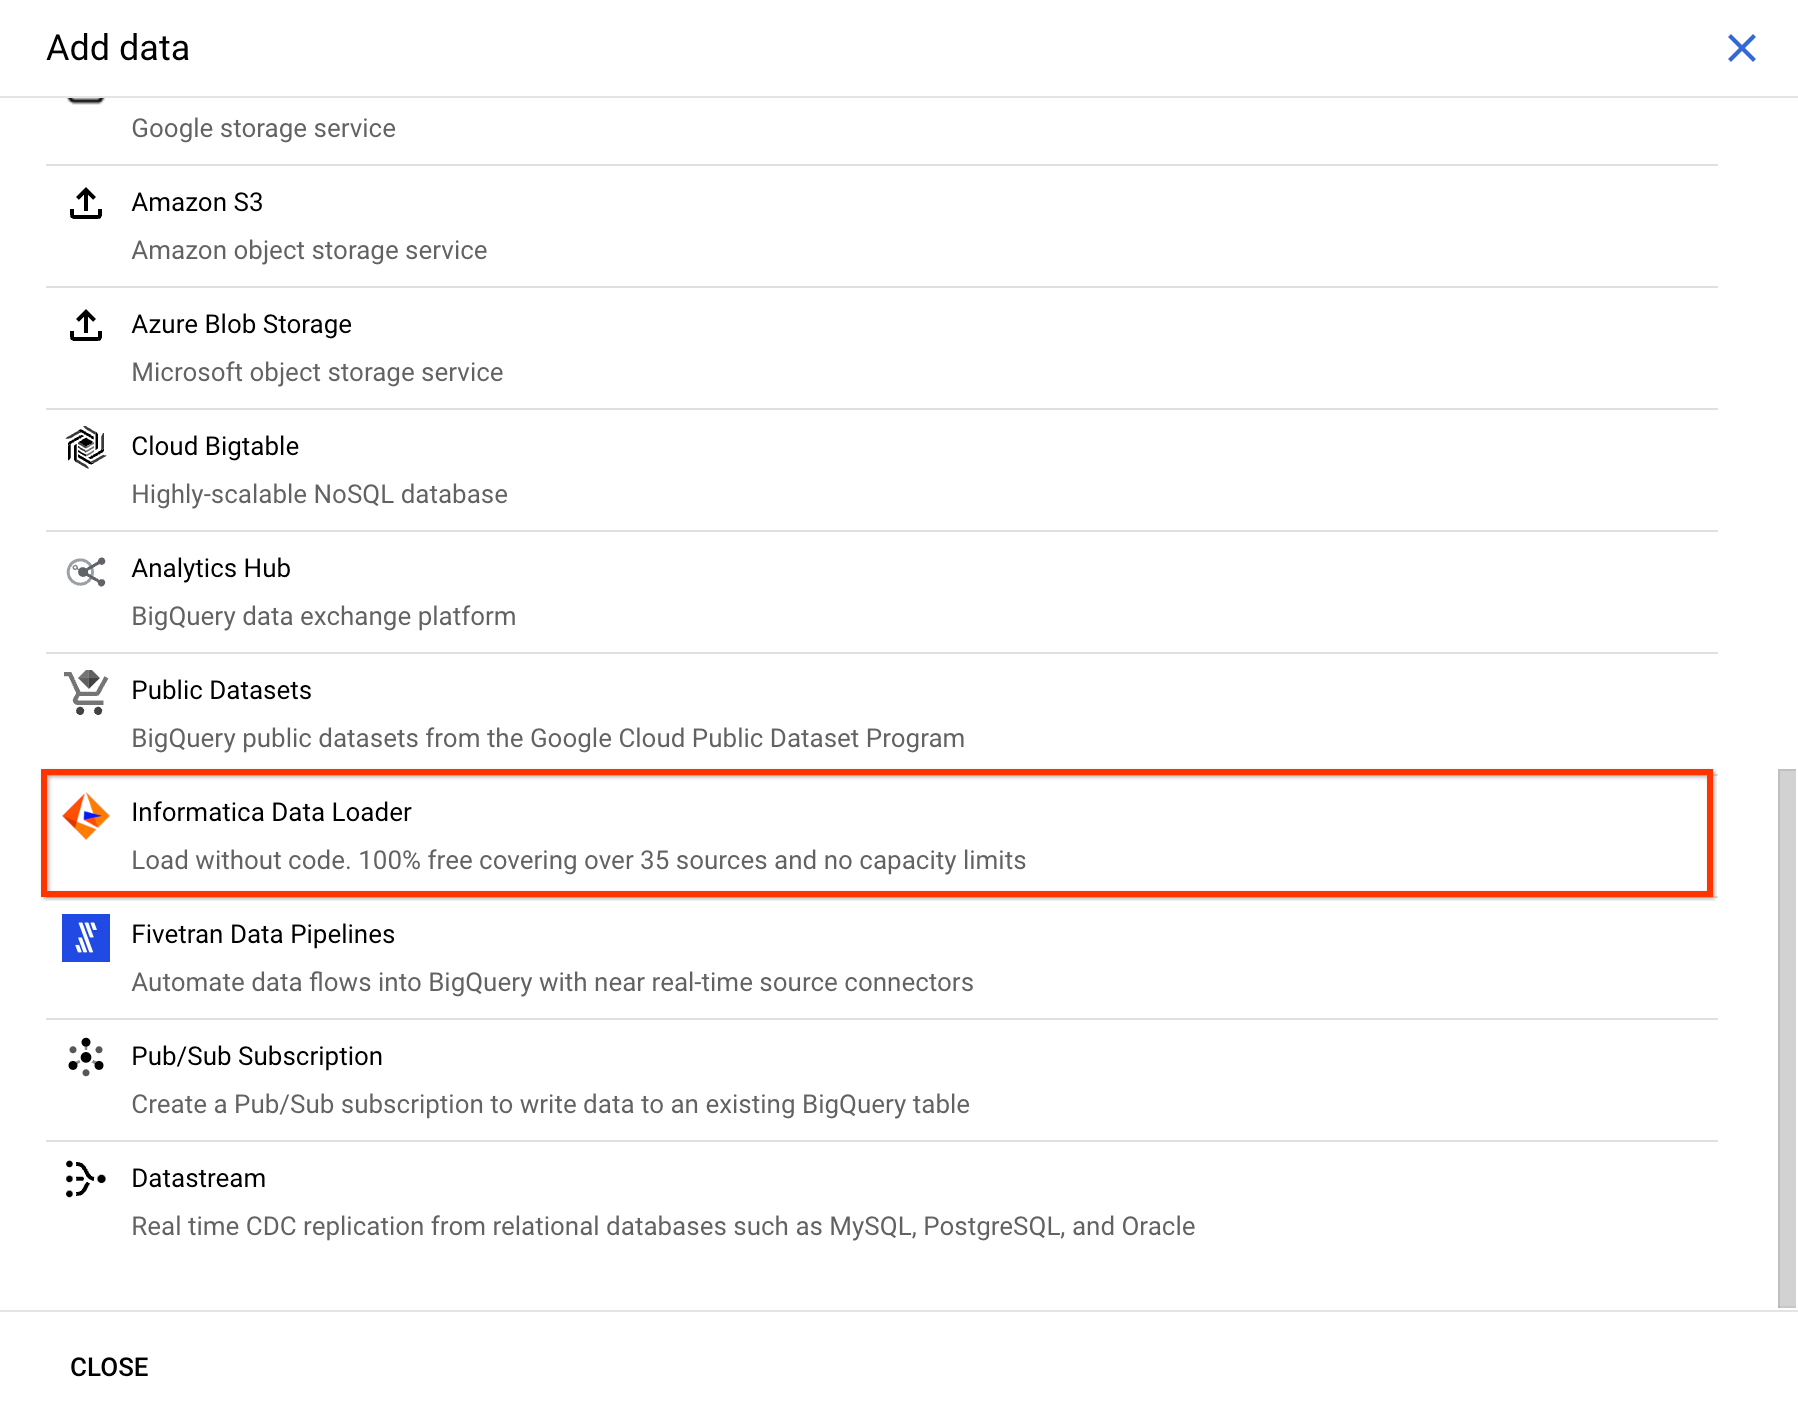Choose Datastream option

coord(882,1202)
